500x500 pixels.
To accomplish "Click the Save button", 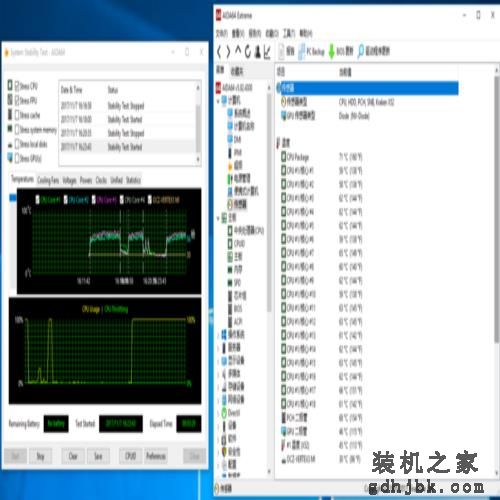I will (x=98, y=456).
